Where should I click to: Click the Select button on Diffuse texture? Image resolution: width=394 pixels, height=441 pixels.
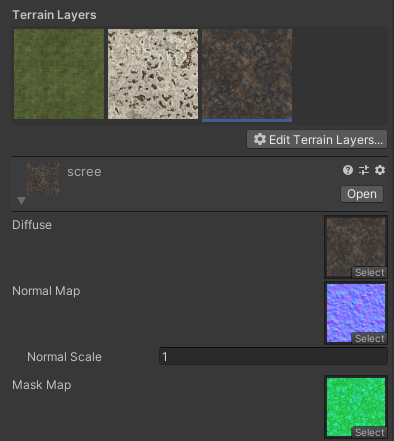369,272
